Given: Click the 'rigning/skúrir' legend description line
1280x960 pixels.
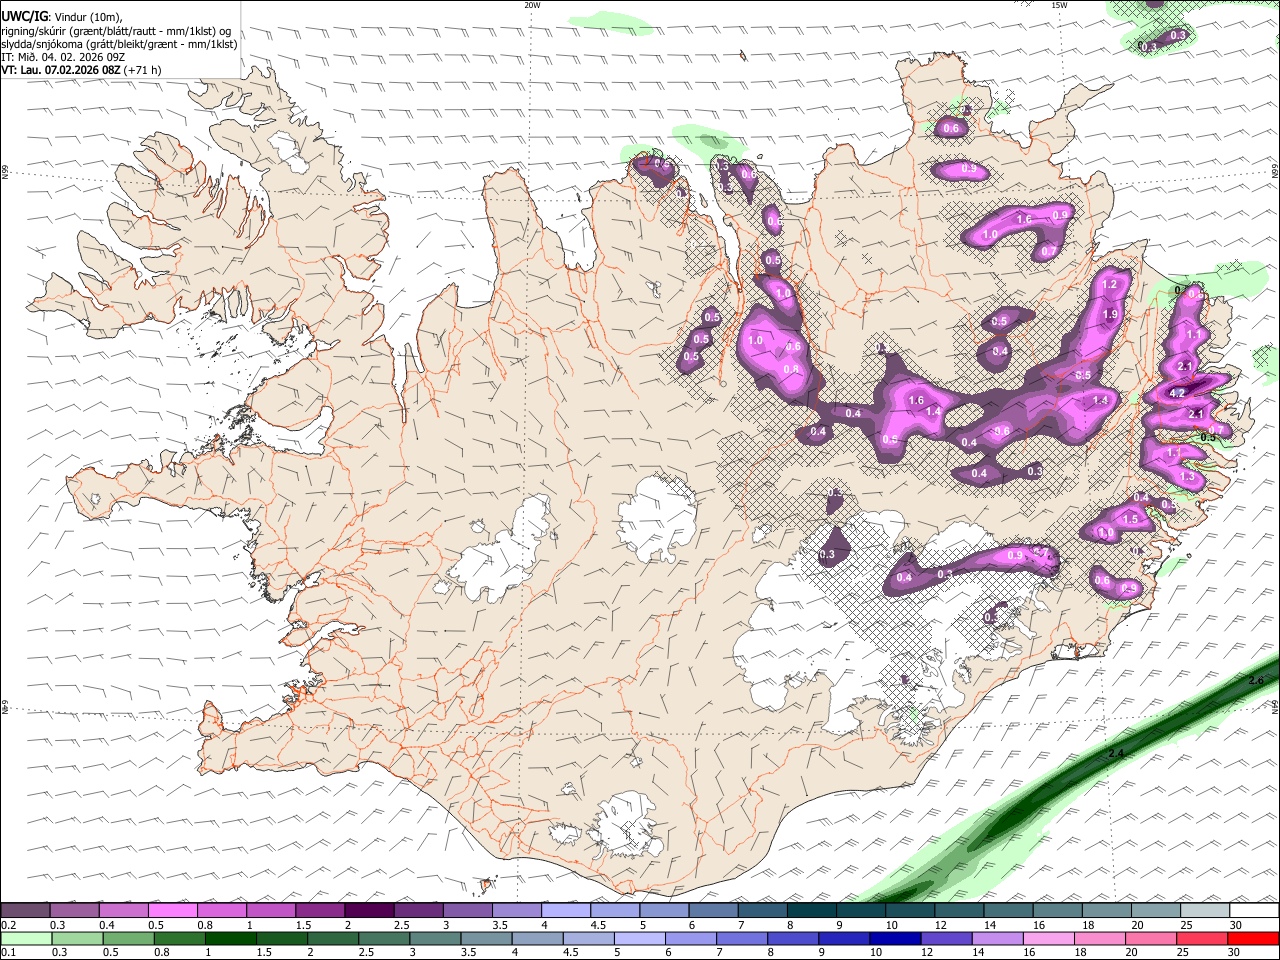Looking at the screenshot, I should pos(116,31).
